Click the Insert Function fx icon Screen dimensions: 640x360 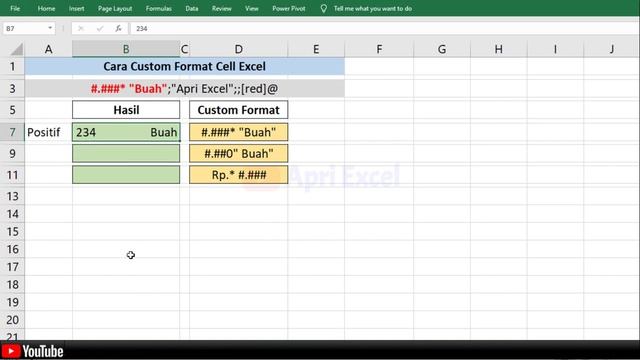tap(118, 29)
